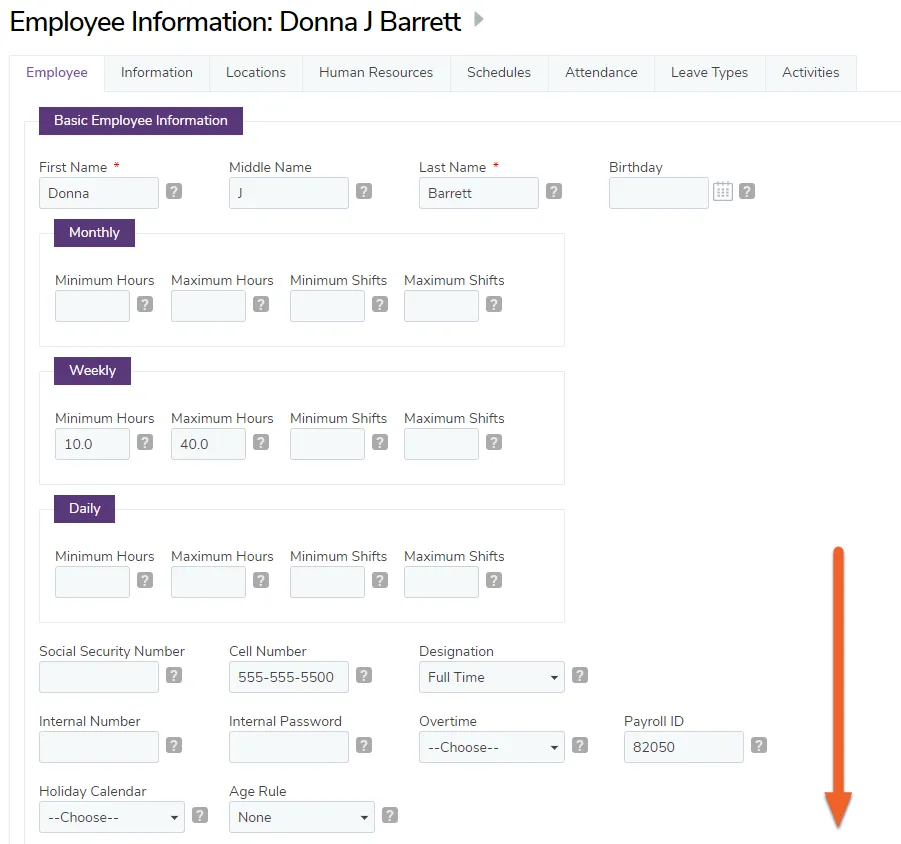Image resolution: width=901 pixels, height=844 pixels.
Task: Open the Birthday calendar picker icon
Action: point(723,191)
